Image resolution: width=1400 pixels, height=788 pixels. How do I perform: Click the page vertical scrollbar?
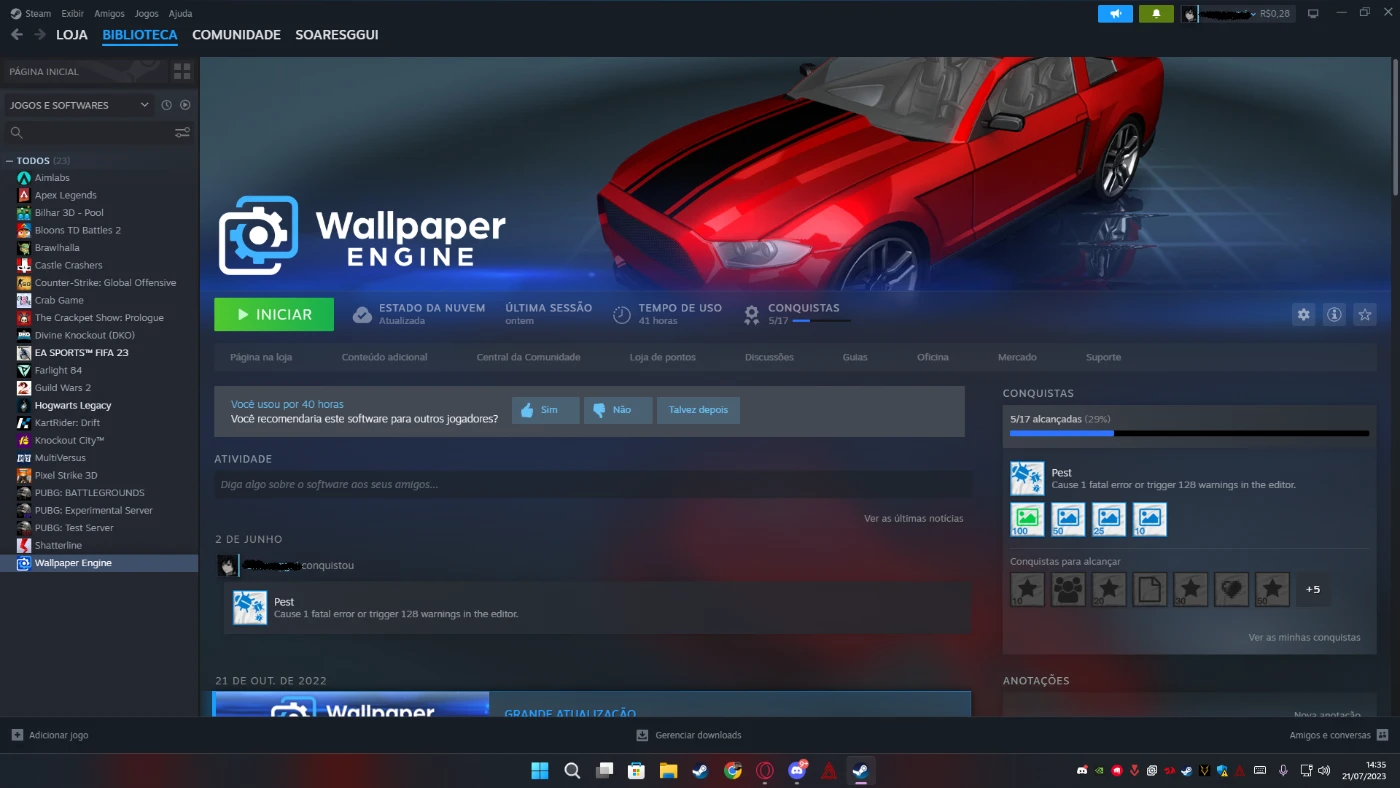tap(1395, 127)
